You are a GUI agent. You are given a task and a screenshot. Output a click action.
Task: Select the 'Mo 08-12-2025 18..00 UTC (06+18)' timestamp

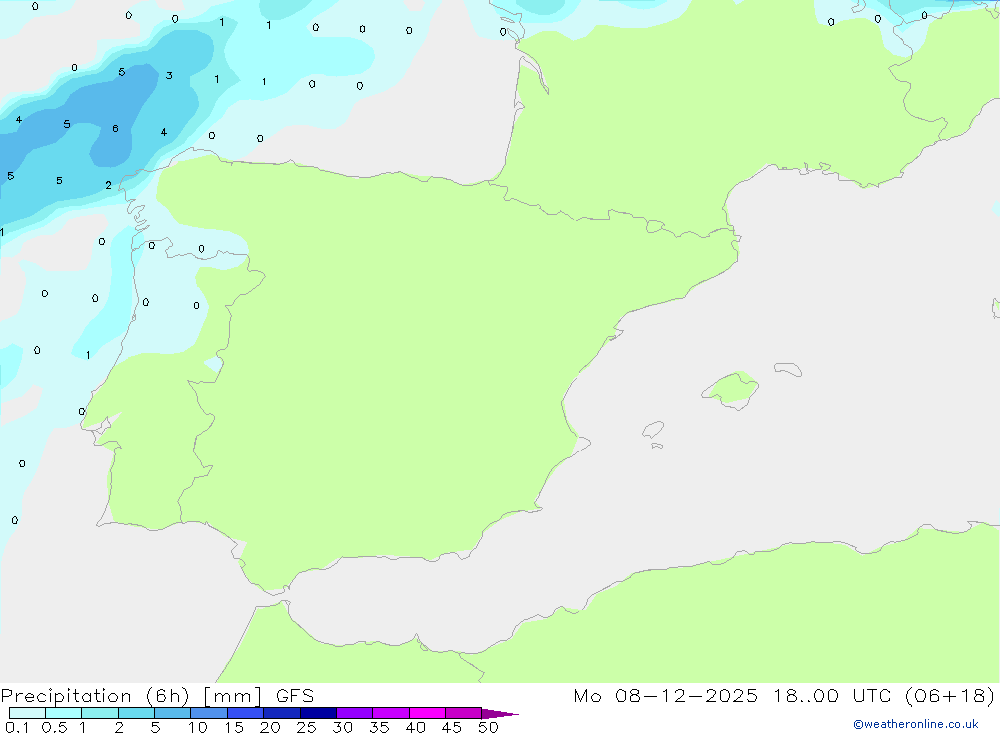pos(784,696)
